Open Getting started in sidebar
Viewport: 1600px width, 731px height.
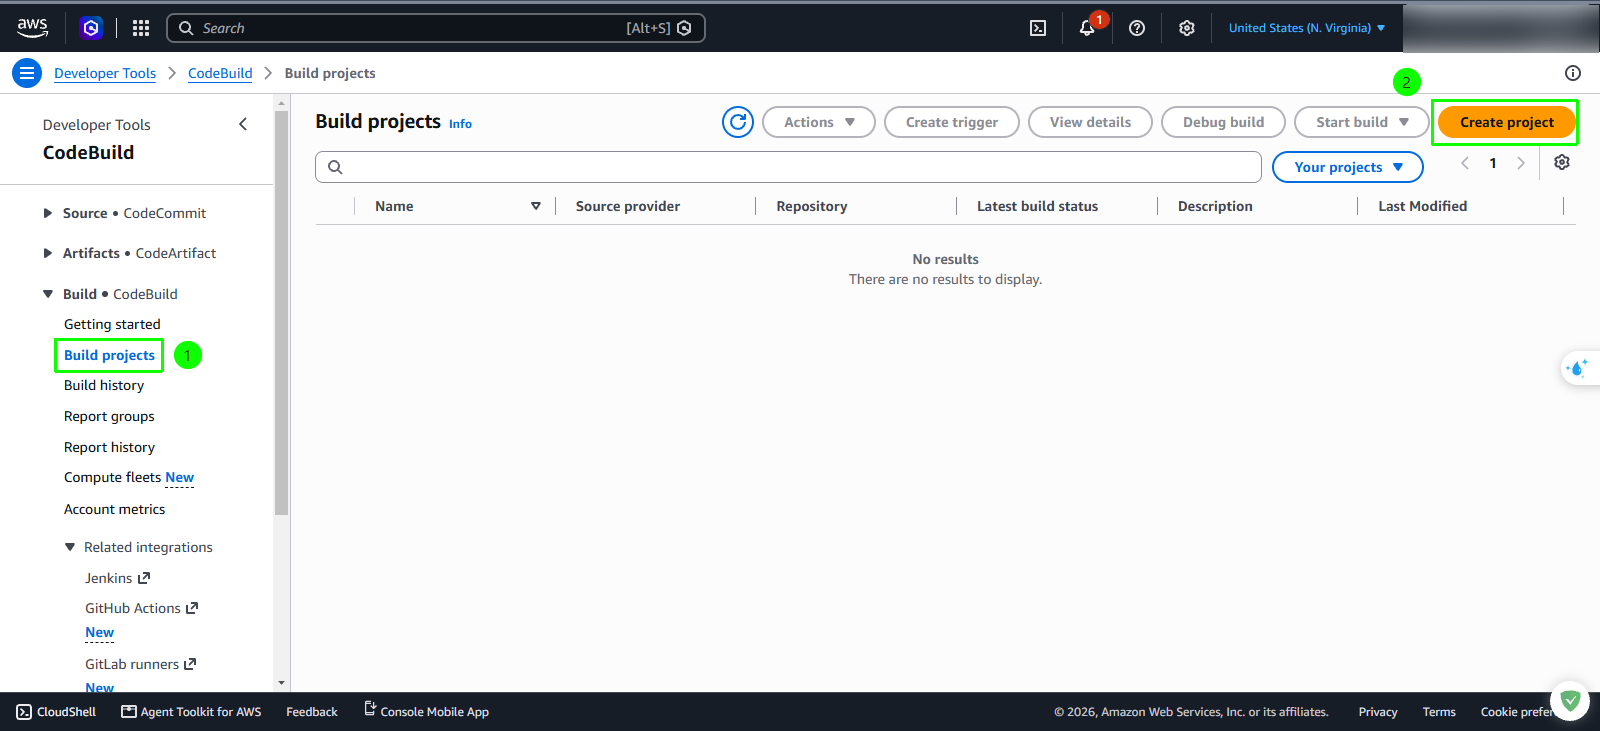112,324
